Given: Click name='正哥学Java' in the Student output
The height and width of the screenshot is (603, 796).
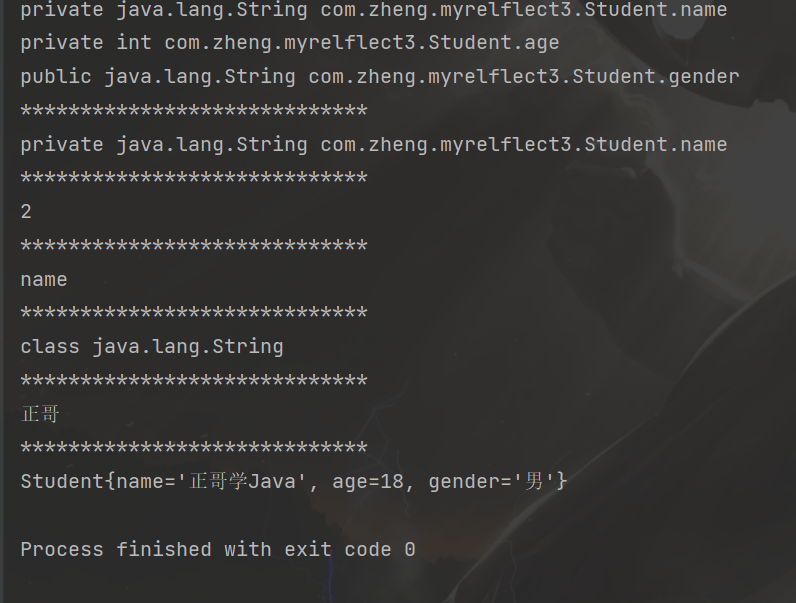Looking at the screenshot, I should tap(212, 482).
